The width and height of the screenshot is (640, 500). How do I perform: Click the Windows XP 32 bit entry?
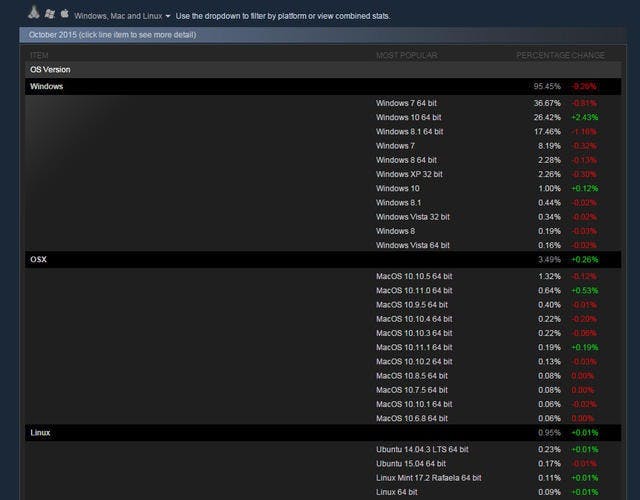409,174
